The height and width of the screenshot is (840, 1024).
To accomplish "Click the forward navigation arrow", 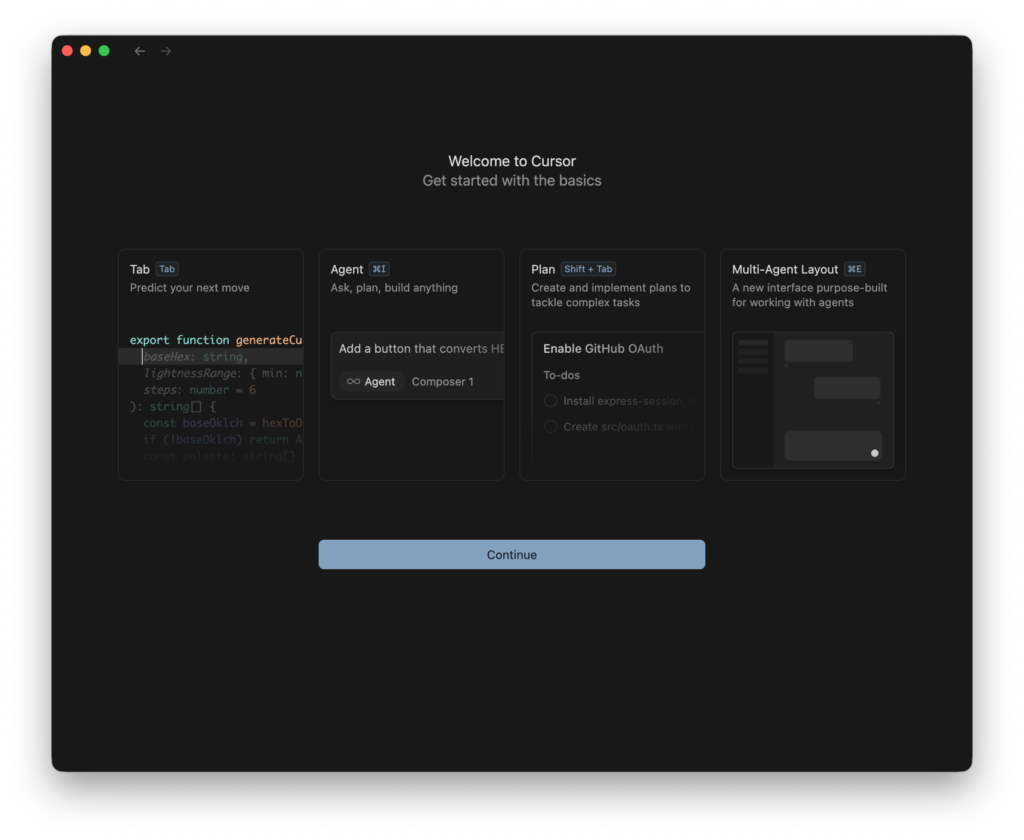I will pos(166,51).
